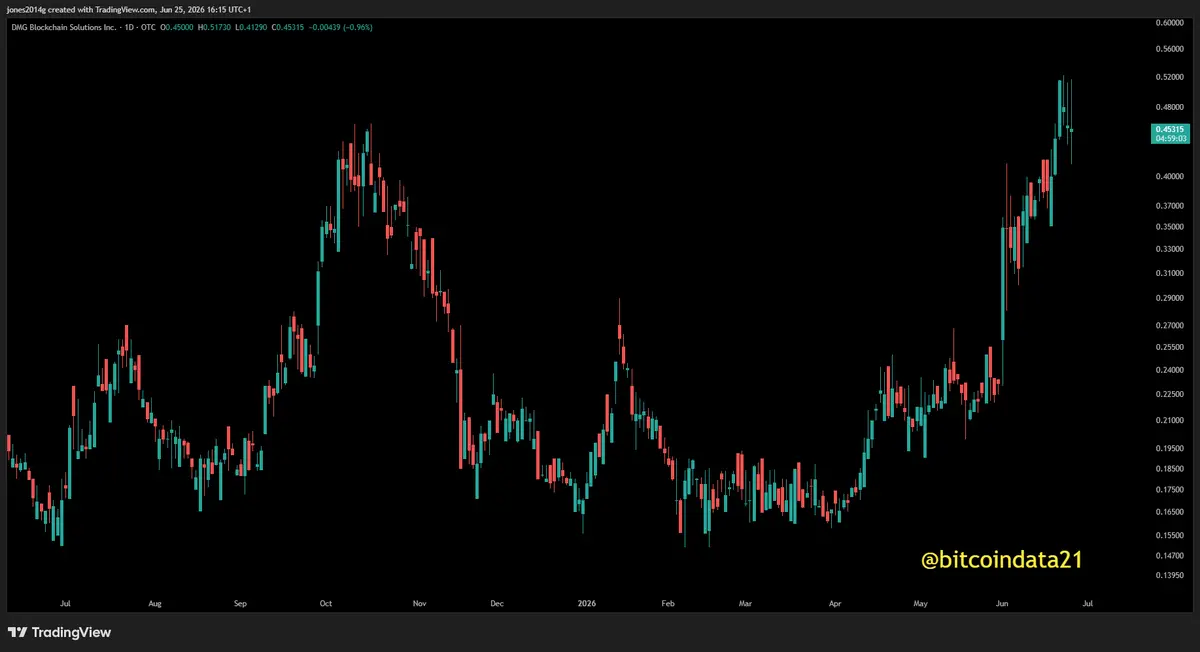This screenshot has height=652, width=1200.
Task: Click the 0.16500 price axis label
Action: pyautogui.click(x=1169, y=512)
